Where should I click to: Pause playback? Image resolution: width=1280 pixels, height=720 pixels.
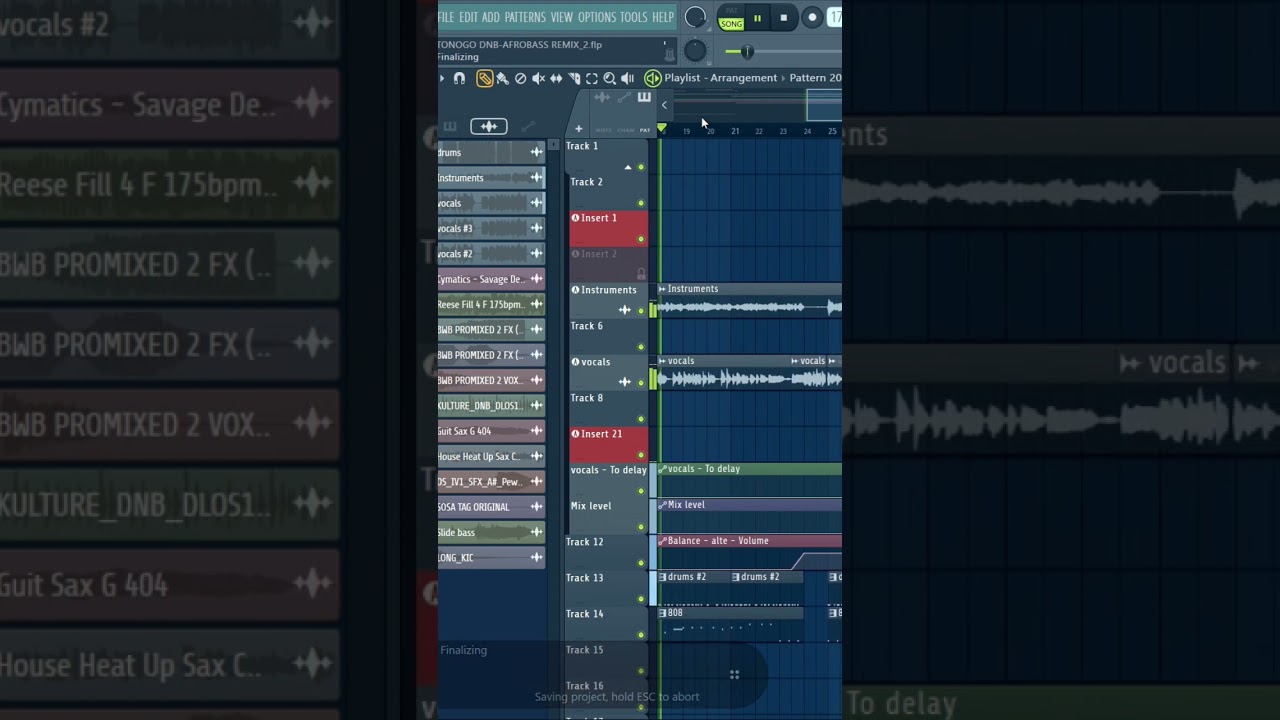tap(757, 18)
